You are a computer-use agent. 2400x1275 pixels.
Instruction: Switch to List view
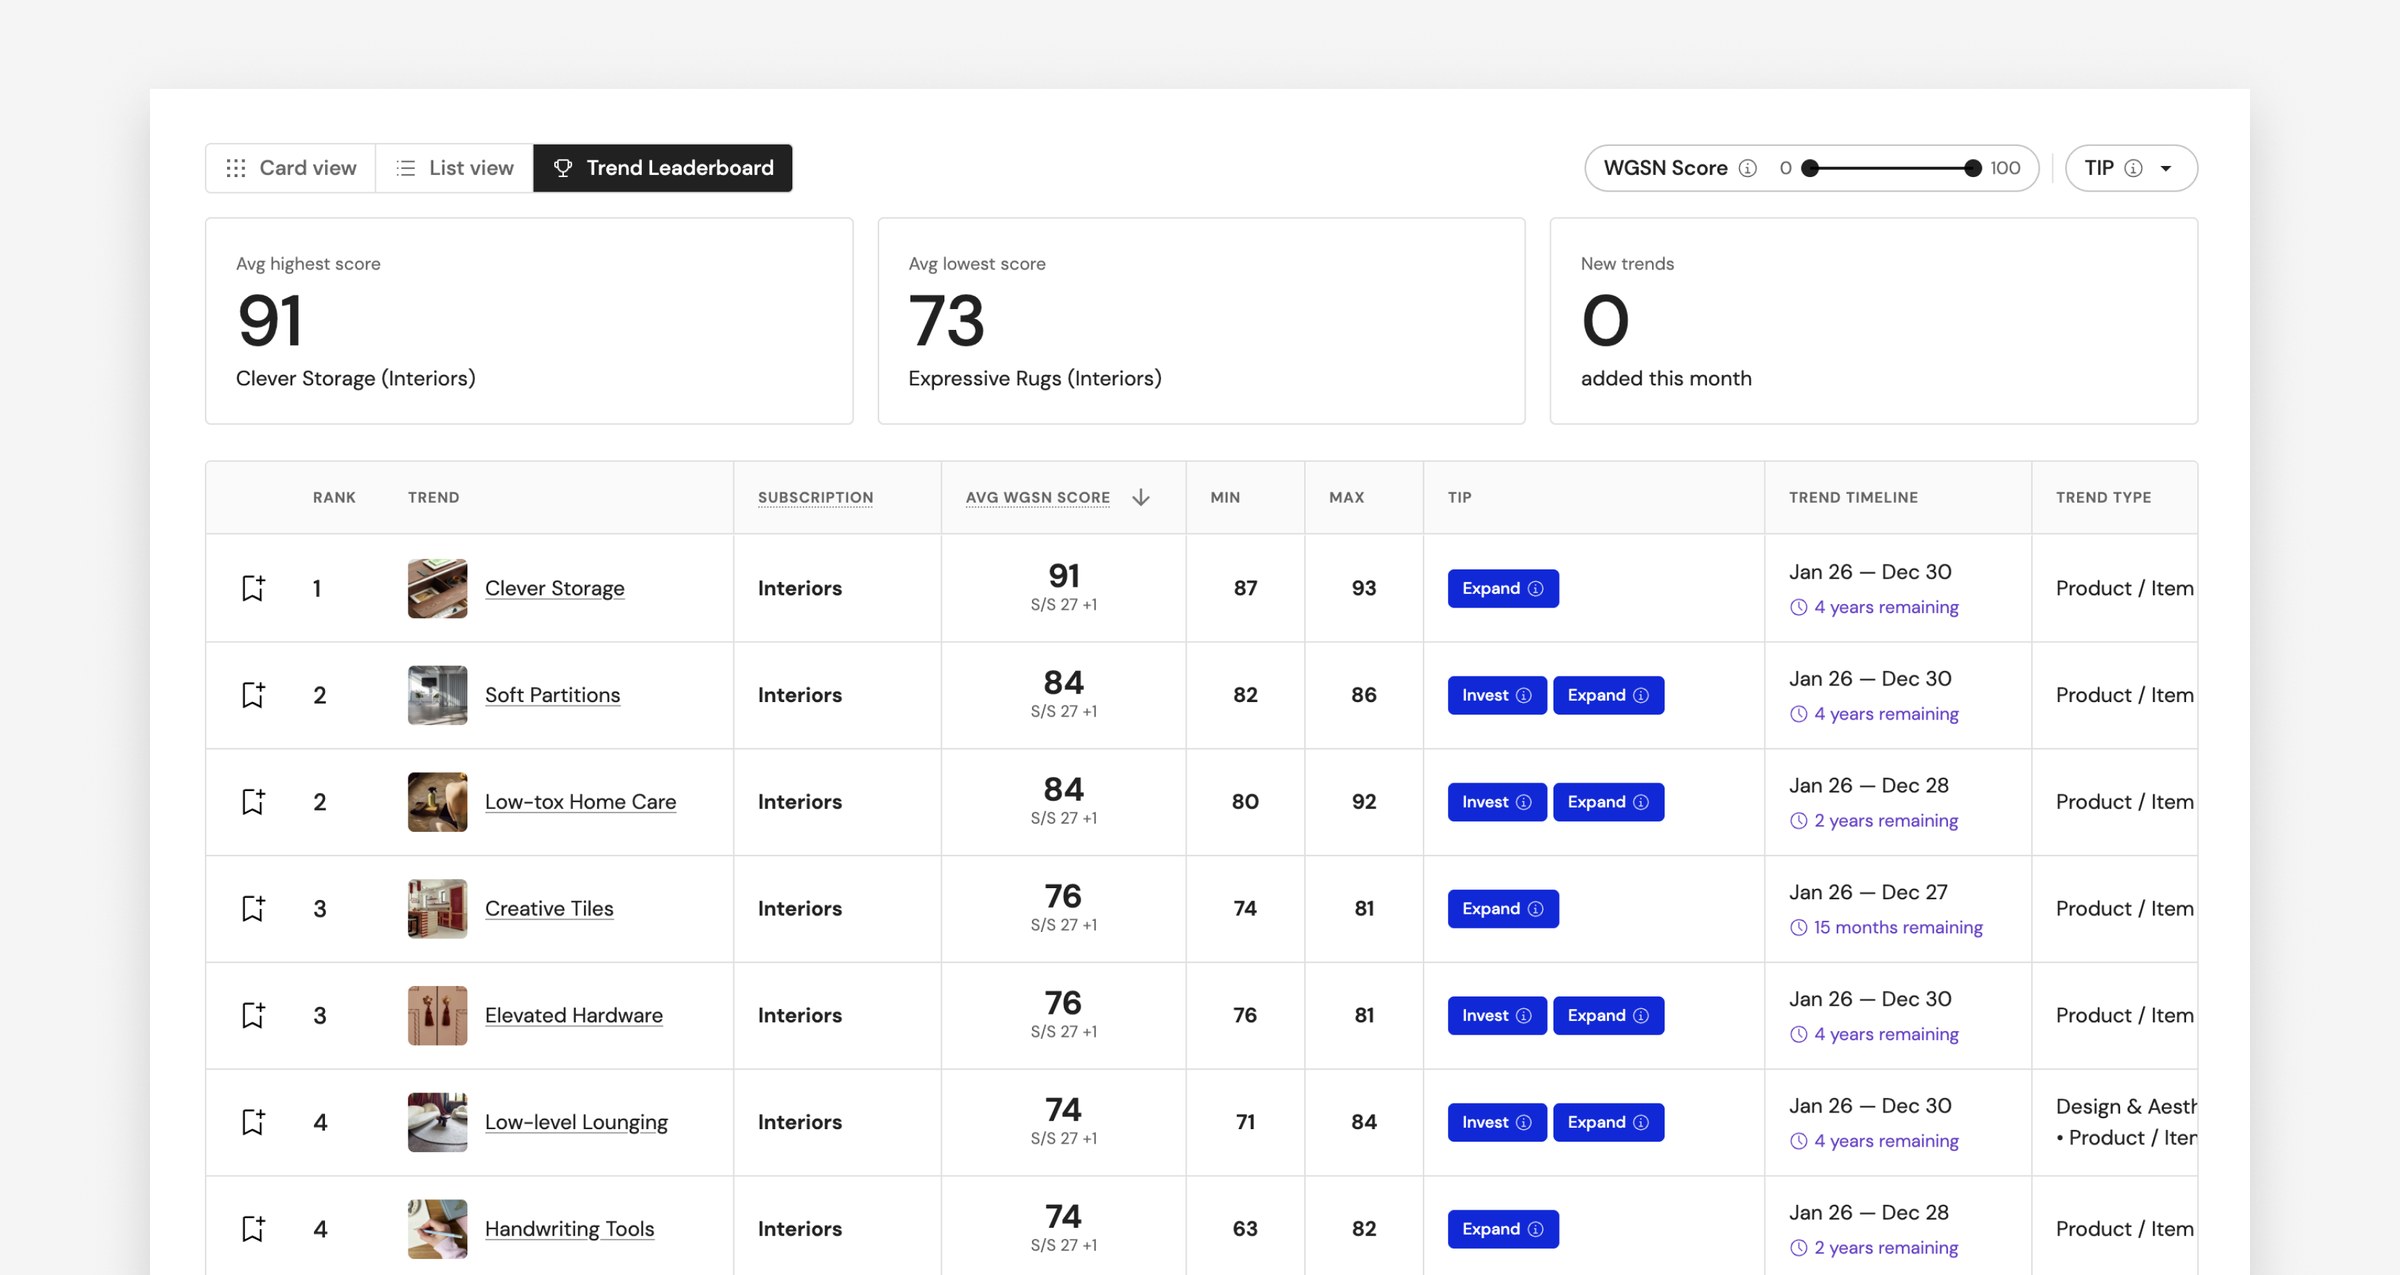[455, 168]
